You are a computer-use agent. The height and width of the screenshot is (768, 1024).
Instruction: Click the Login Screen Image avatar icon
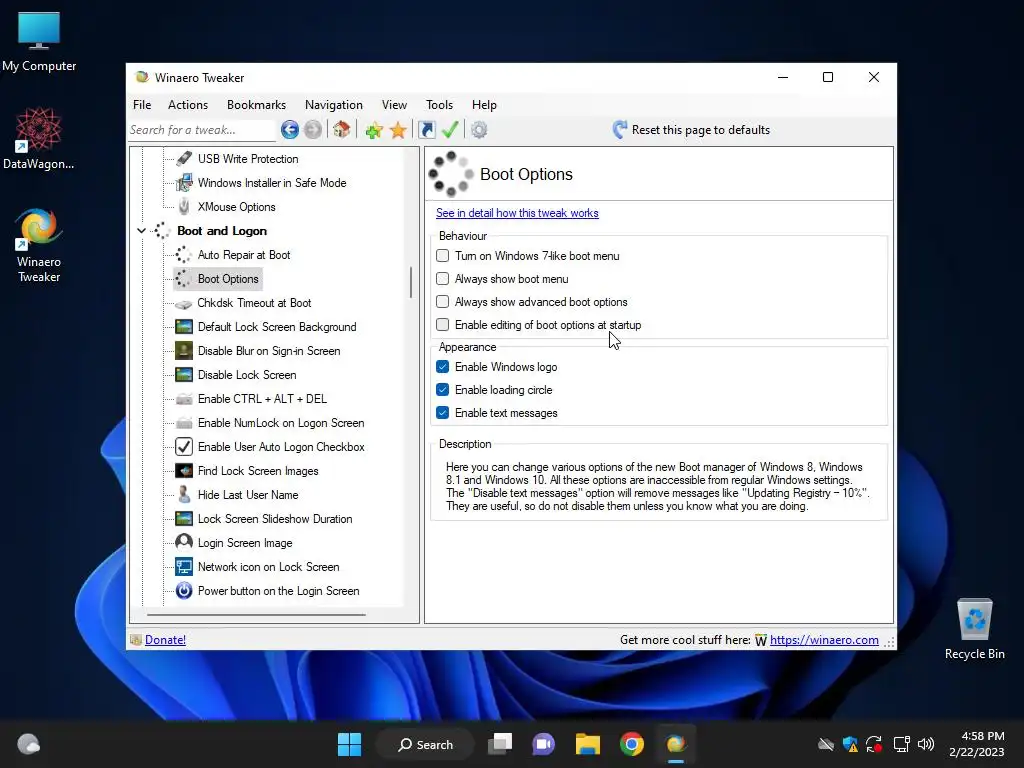pos(184,543)
